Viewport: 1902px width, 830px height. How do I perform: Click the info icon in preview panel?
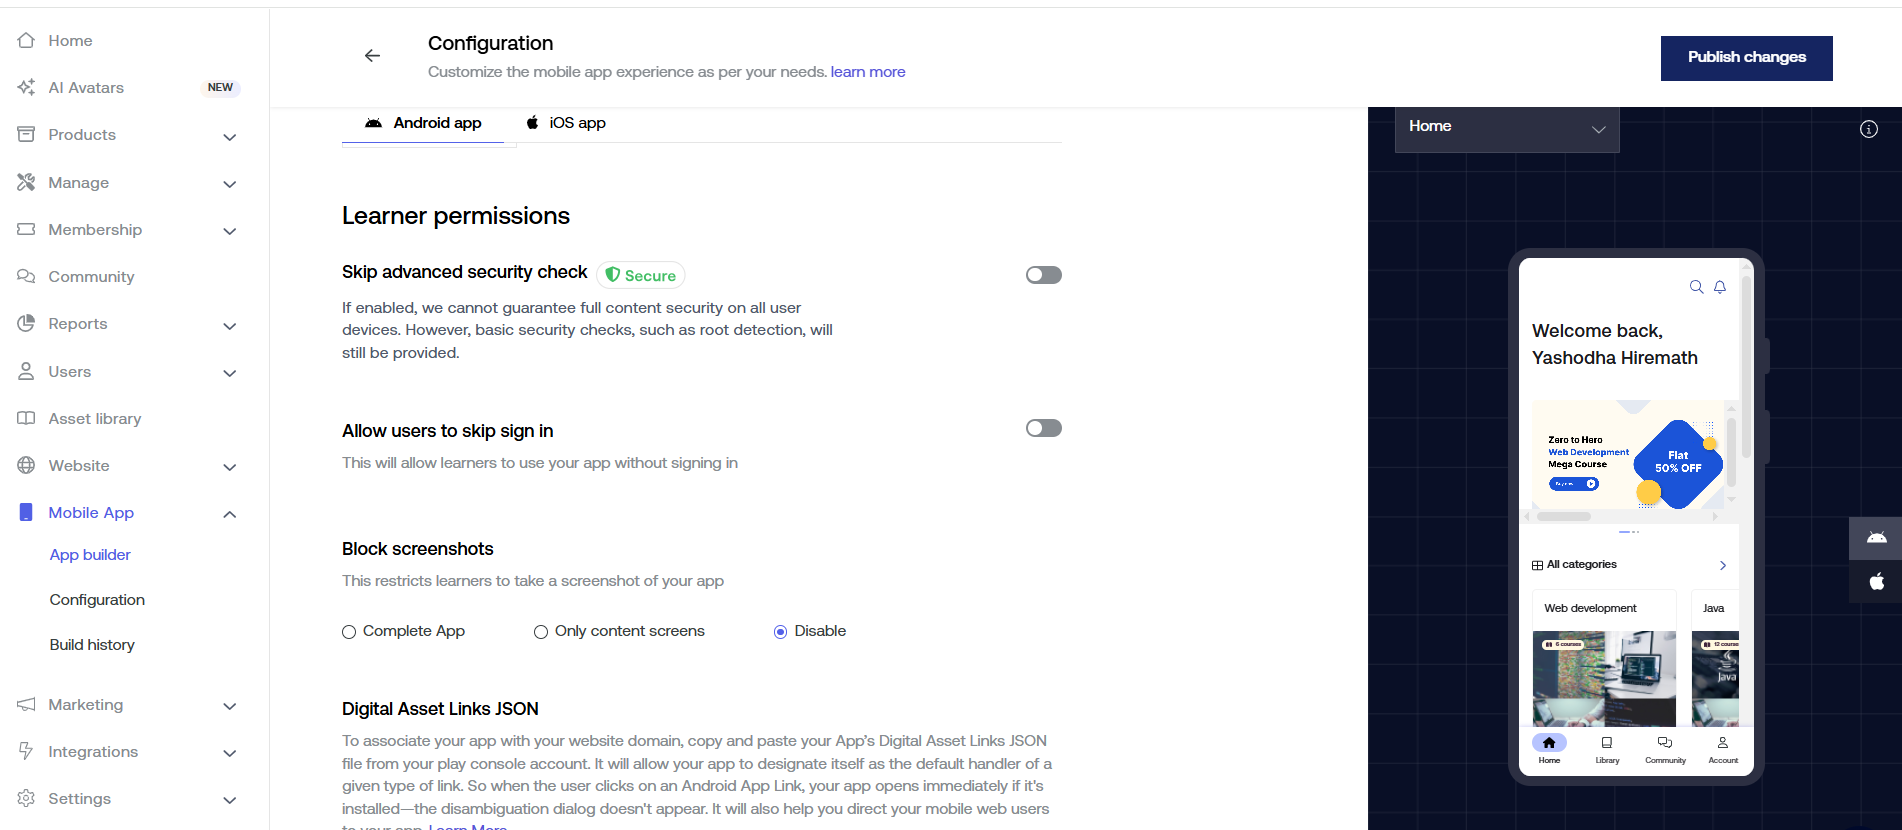coord(1868,129)
